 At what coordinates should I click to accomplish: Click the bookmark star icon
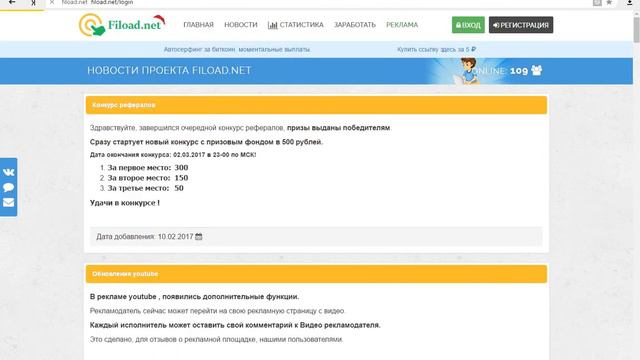point(609,2)
